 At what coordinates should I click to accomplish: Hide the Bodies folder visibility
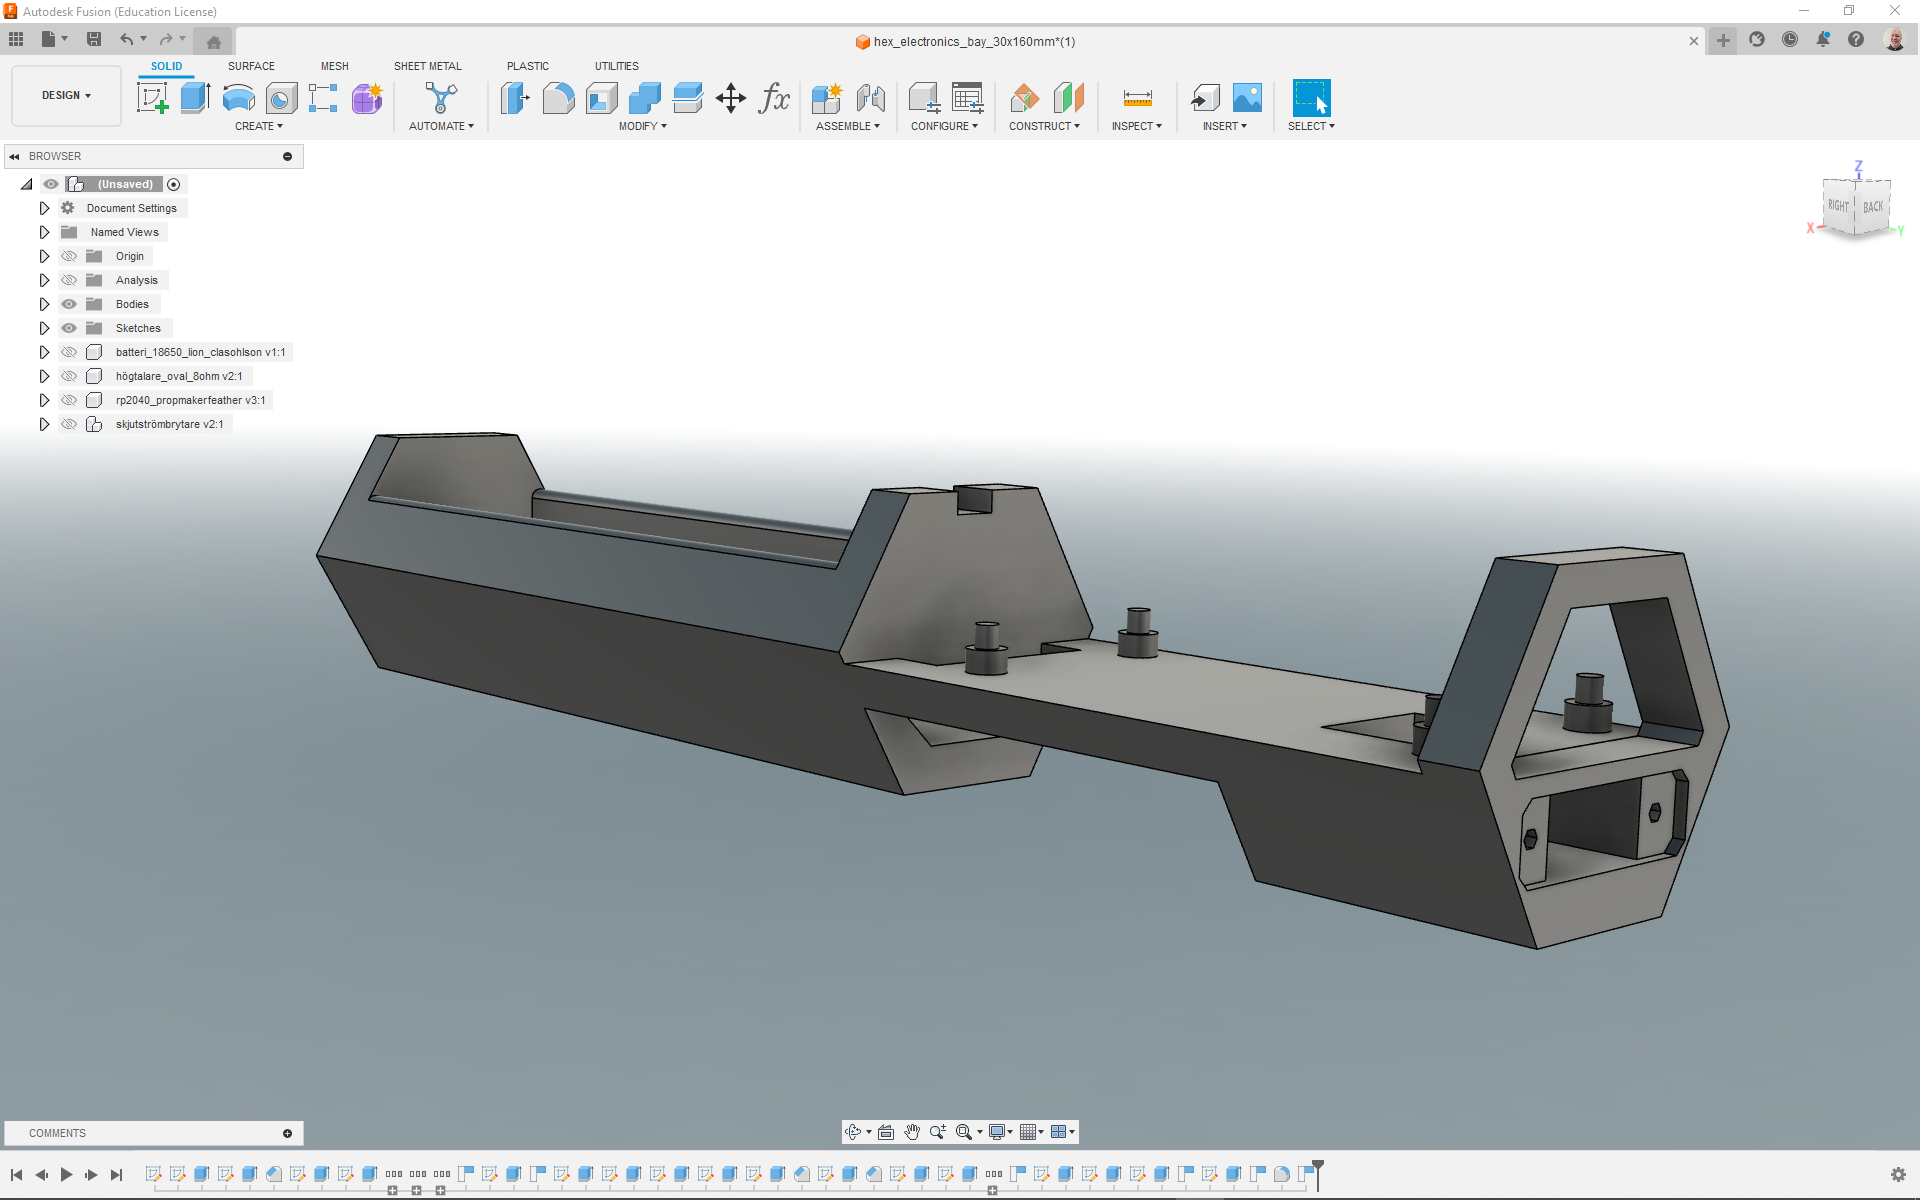click(69, 304)
